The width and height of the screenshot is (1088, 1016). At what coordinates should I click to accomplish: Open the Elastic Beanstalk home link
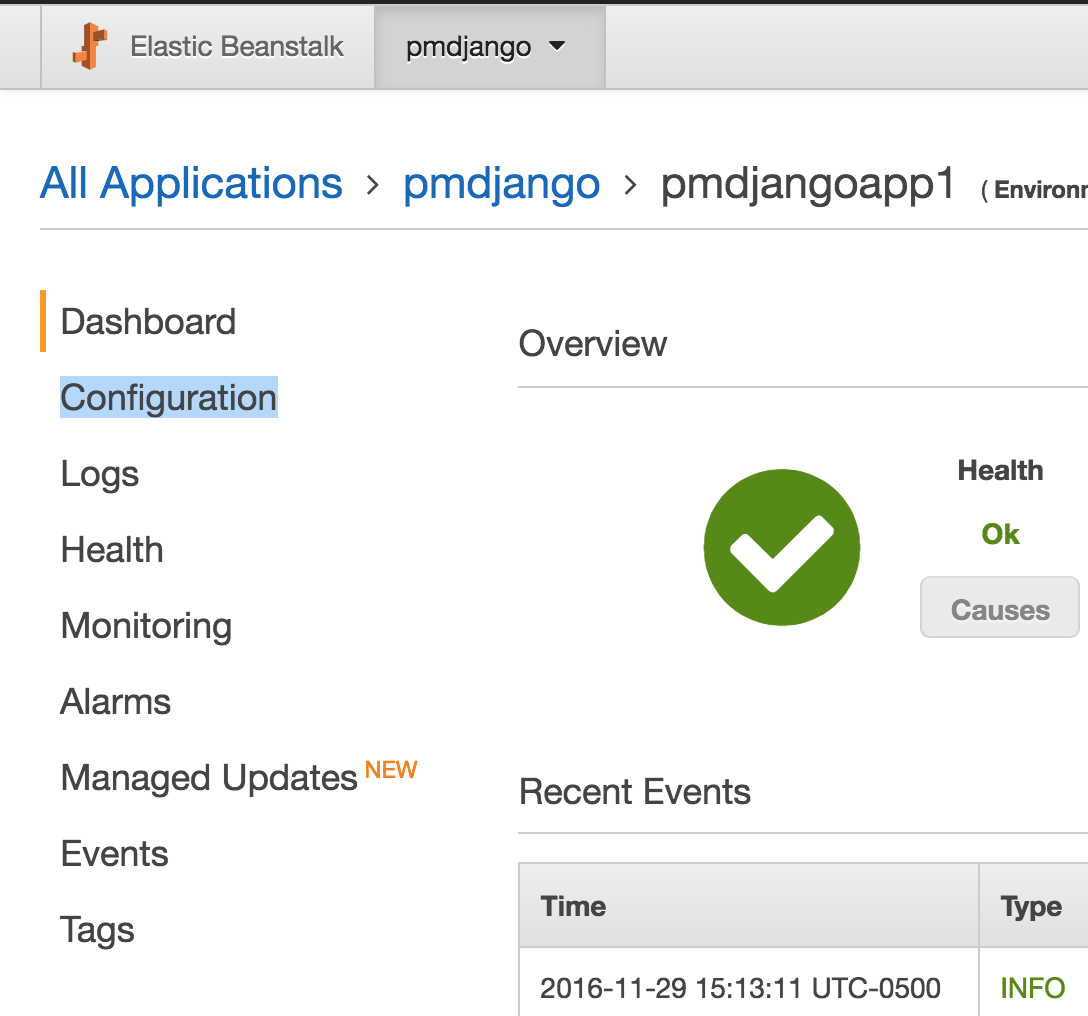point(237,46)
